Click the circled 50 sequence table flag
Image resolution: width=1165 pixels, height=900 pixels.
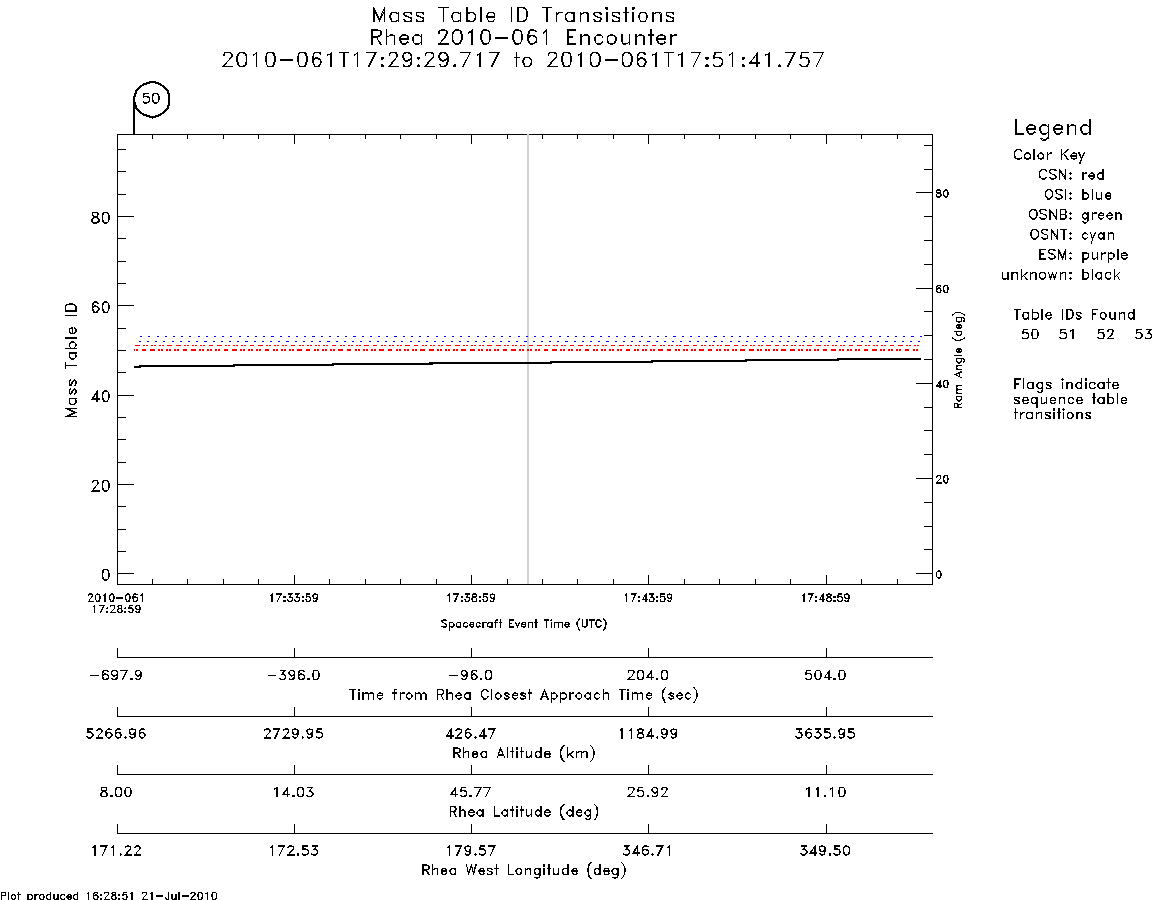(151, 99)
